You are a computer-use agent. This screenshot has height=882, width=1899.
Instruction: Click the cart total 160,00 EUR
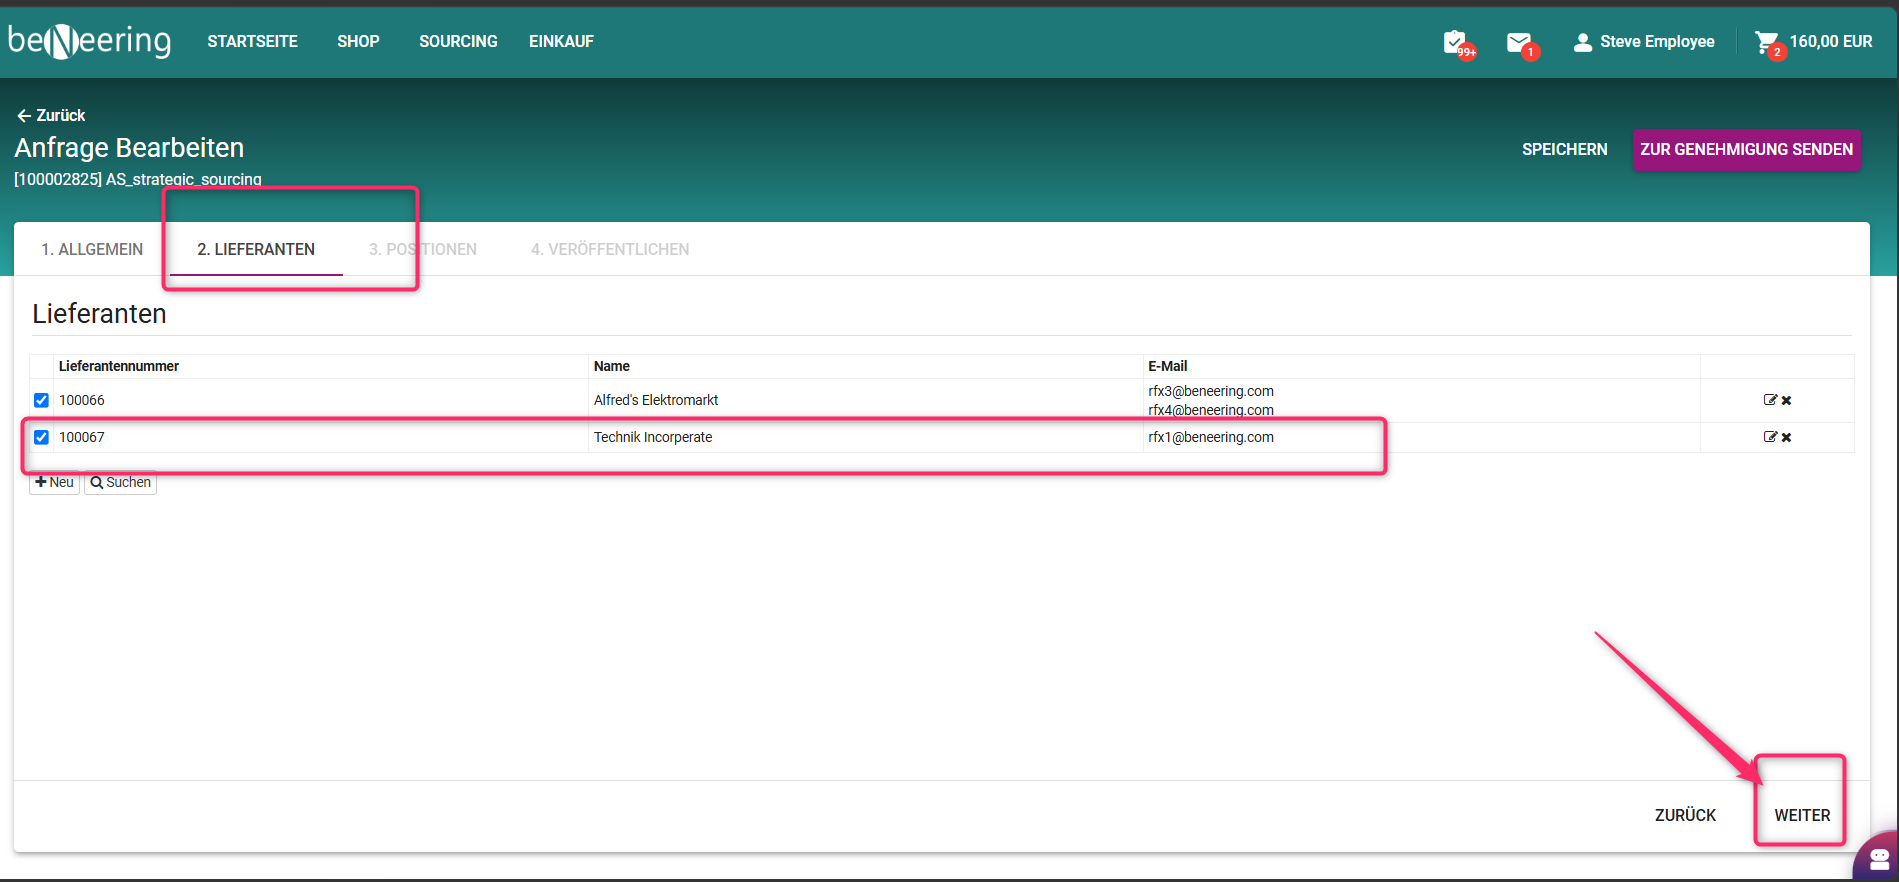point(1831,41)
